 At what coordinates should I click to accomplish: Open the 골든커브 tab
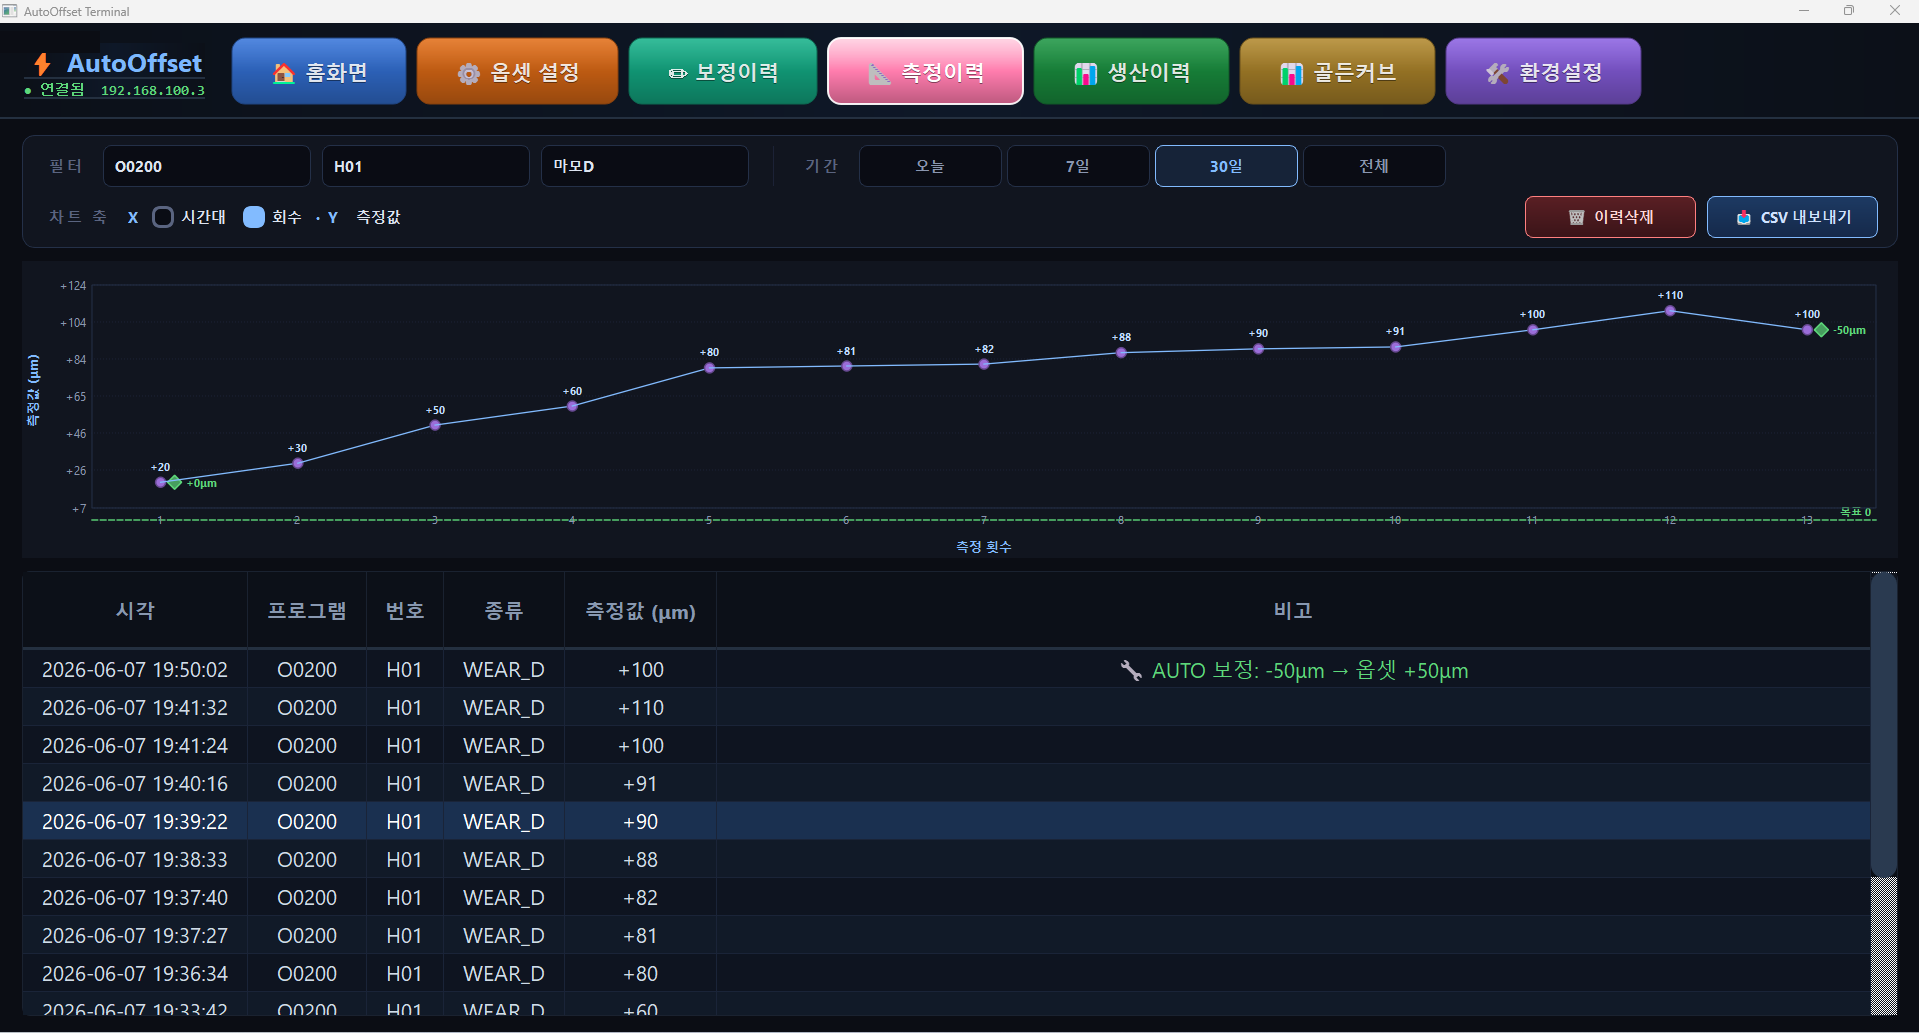tap(1337, 71)
